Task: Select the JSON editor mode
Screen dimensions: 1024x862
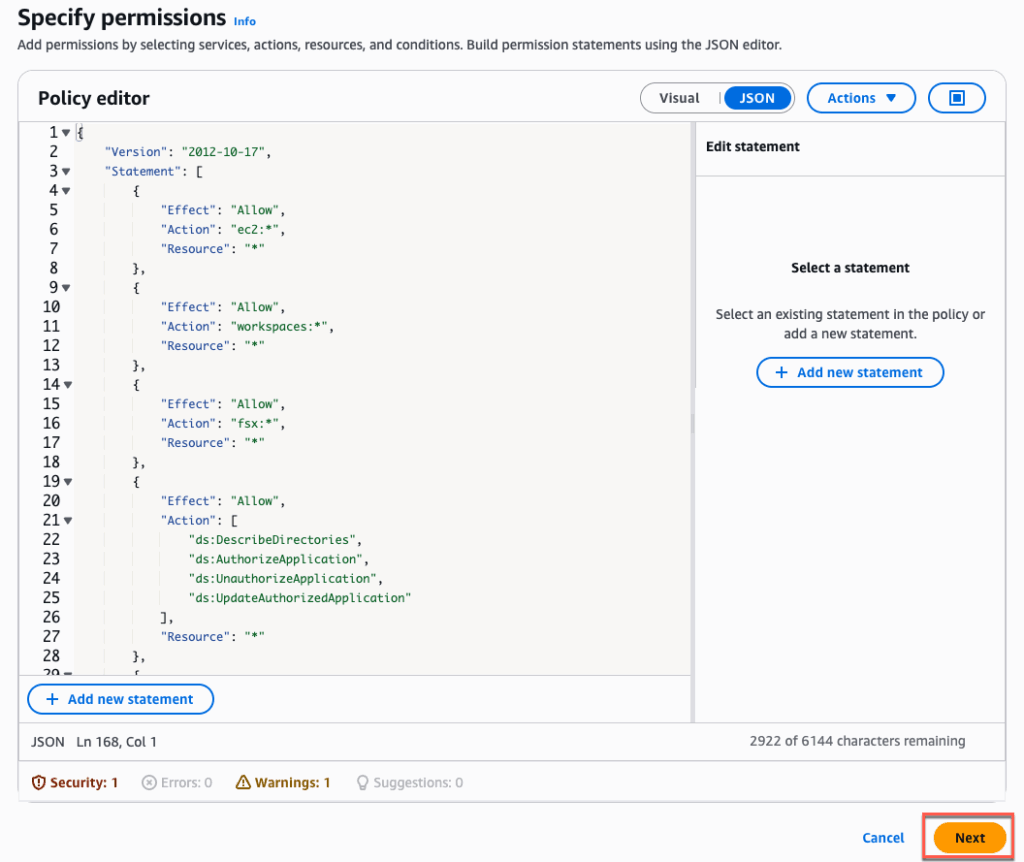Action: [x=757, y=98]
